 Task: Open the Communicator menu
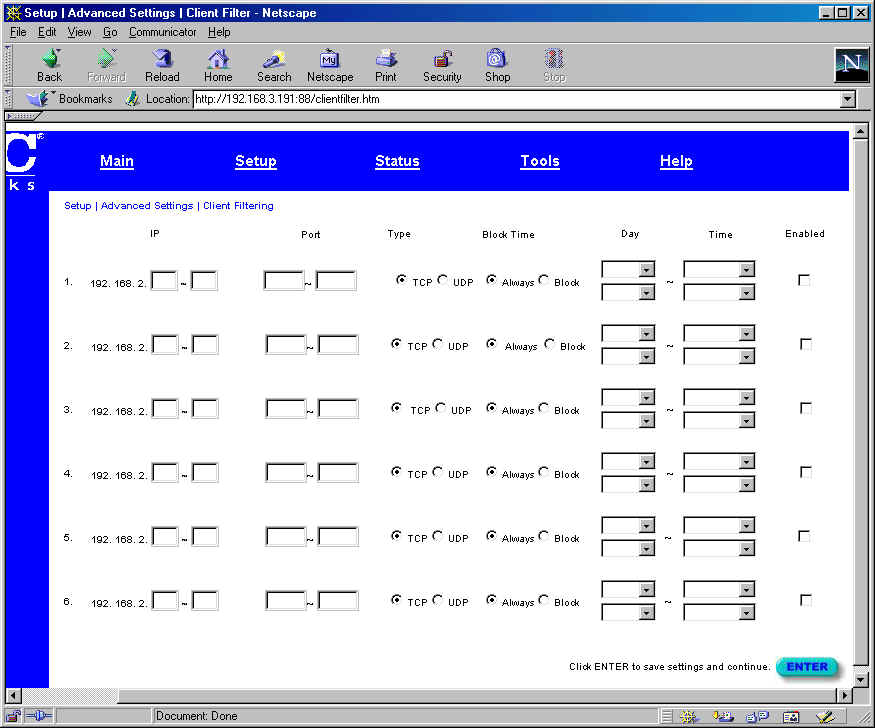(162, 32)
